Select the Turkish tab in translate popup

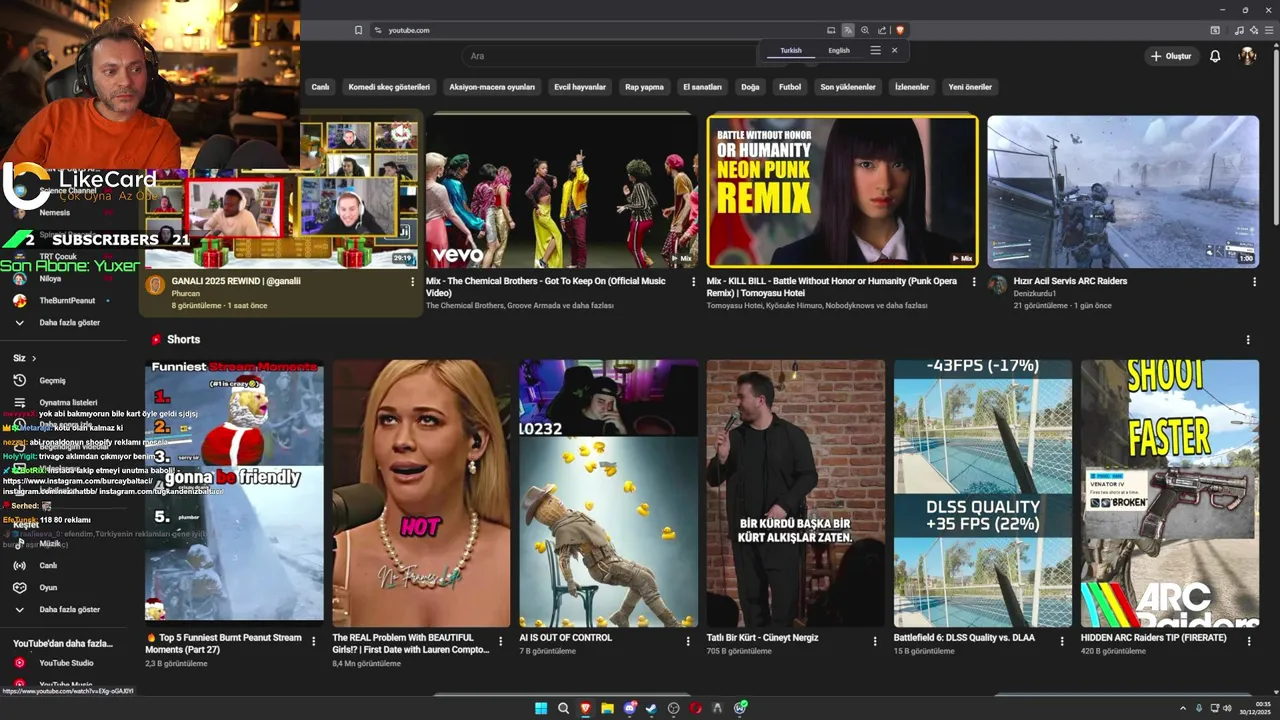(791, 50)
